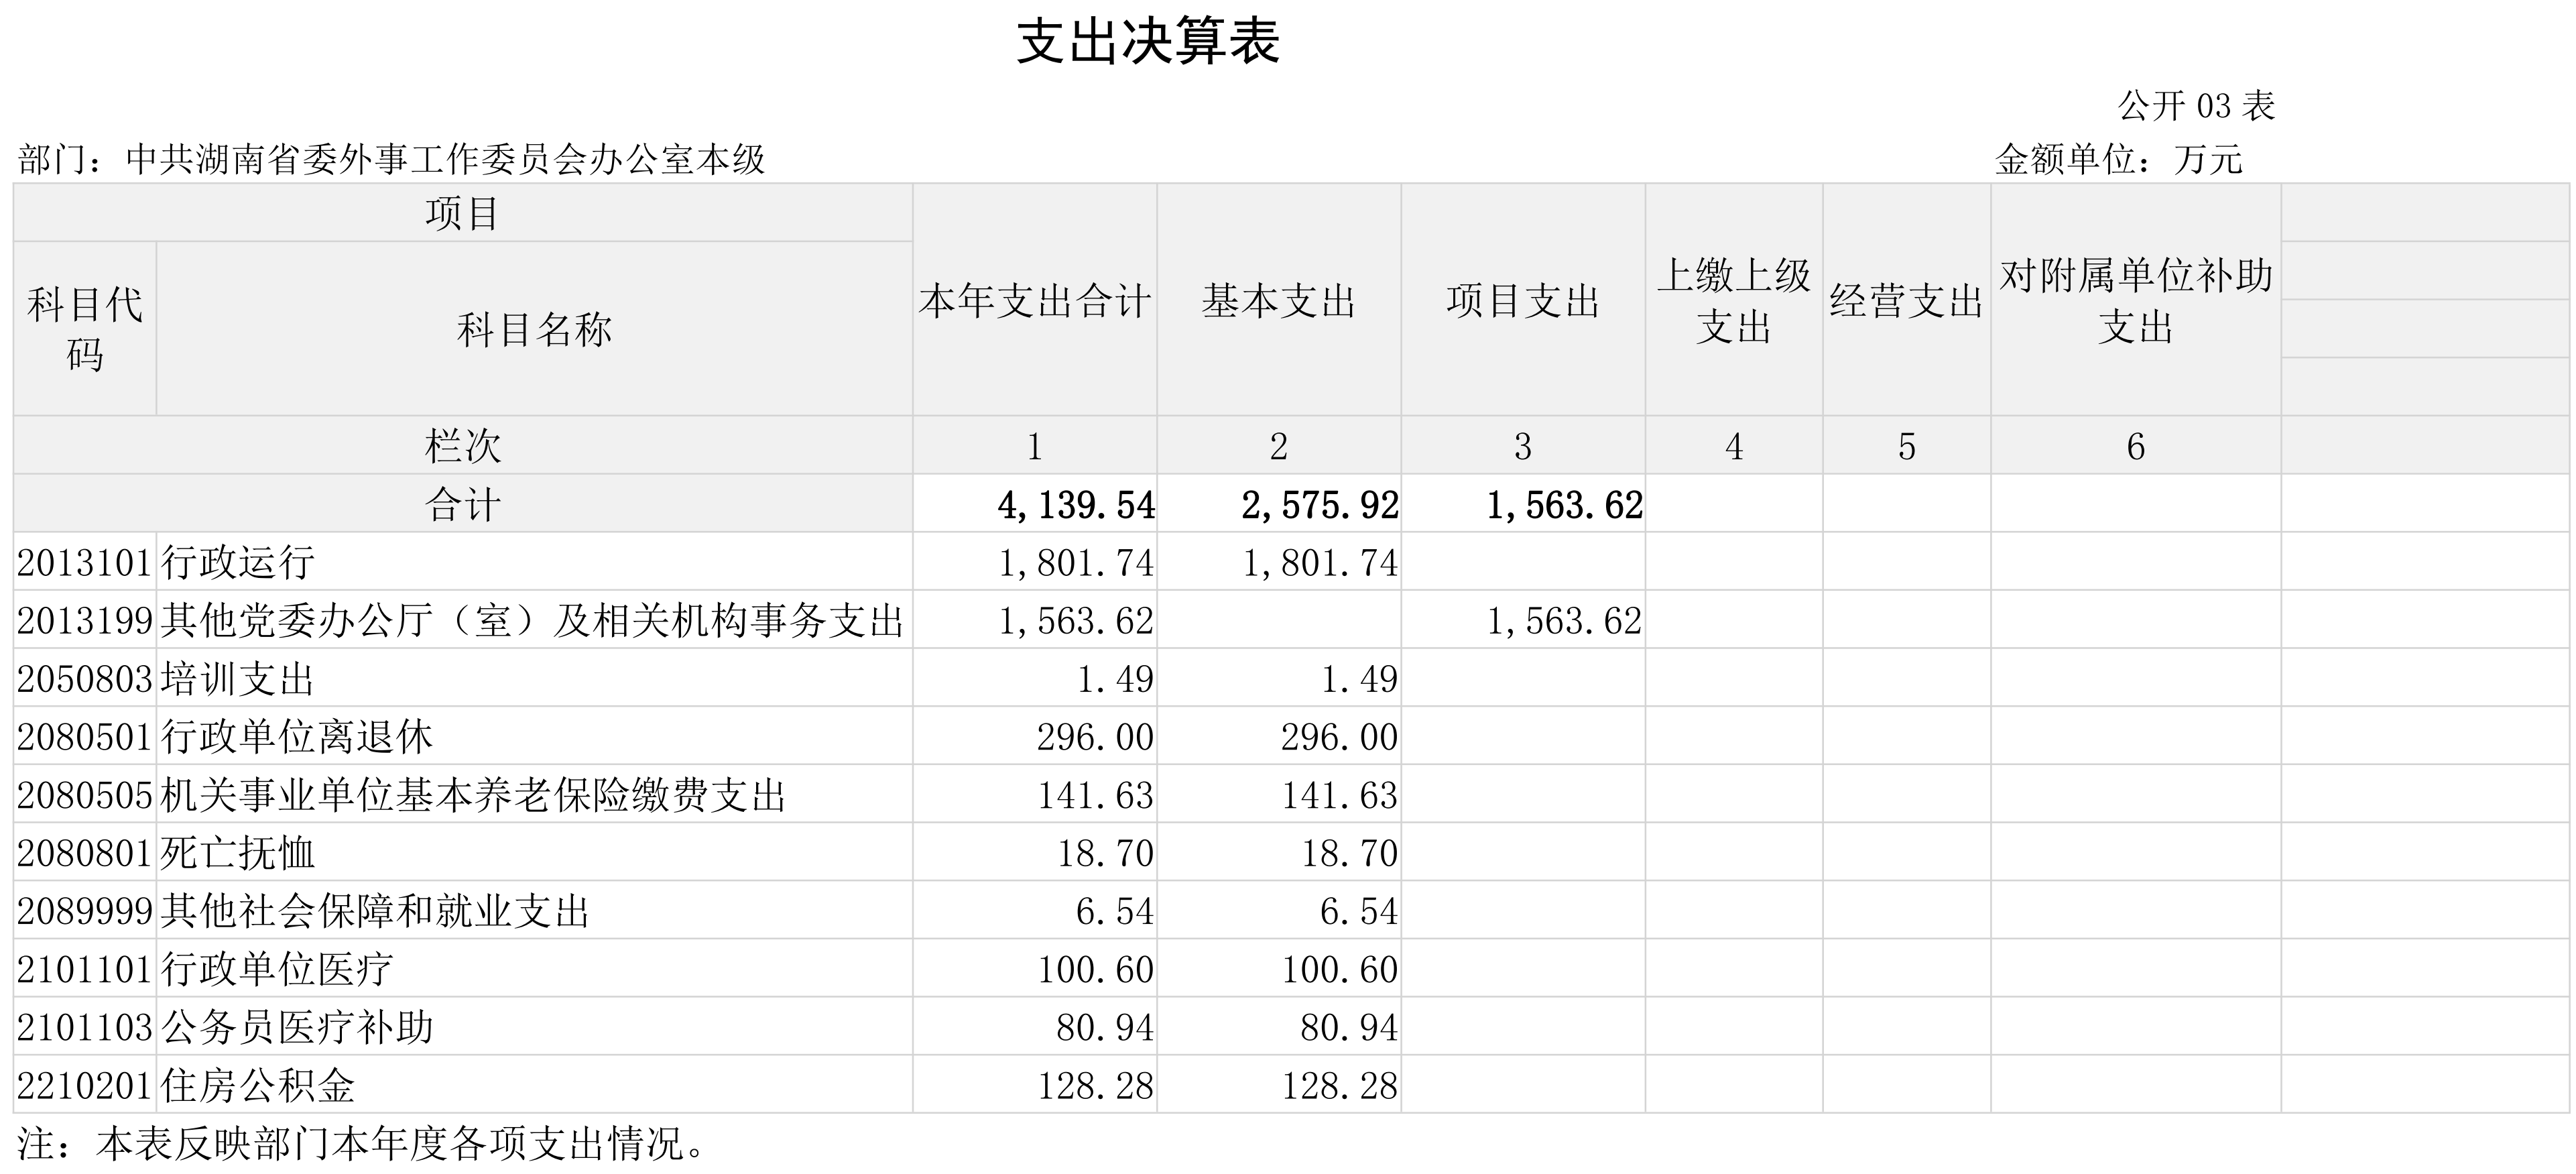Click the 支出决算表 title

click(x=1148, y=43)
